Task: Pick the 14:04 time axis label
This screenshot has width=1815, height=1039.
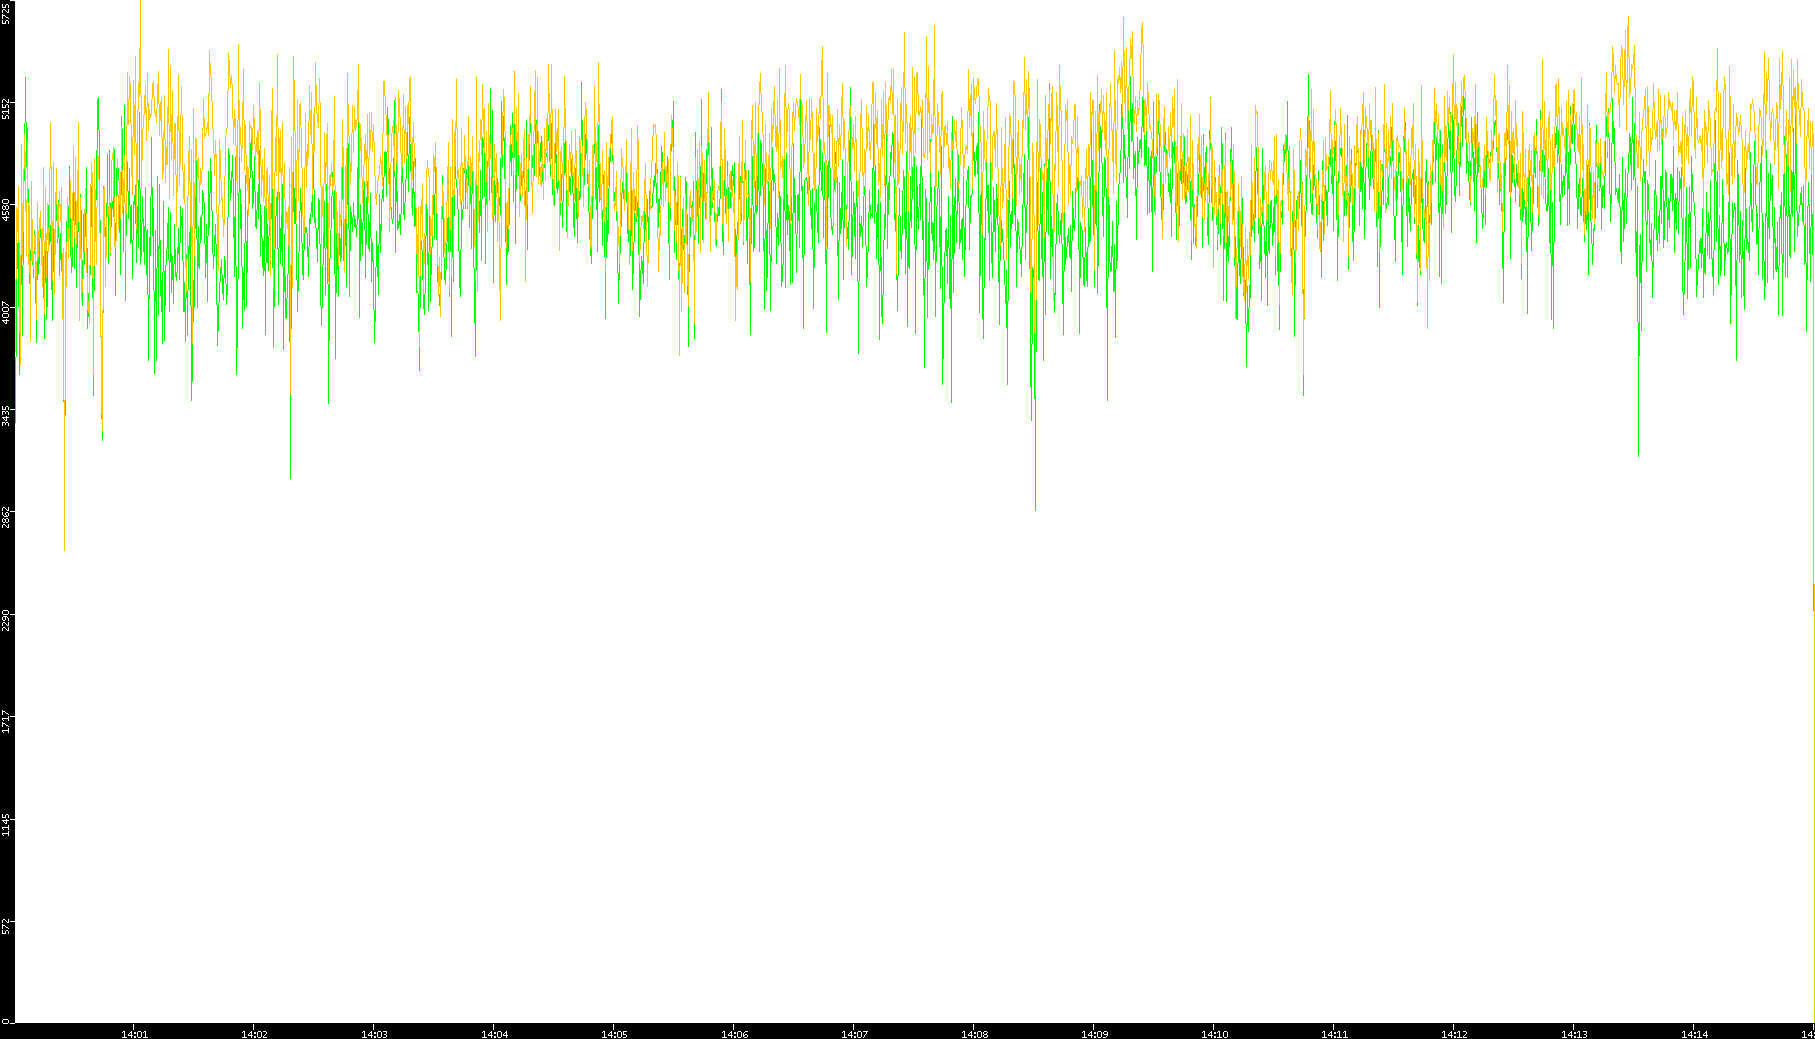Action: pos(494,1034)
